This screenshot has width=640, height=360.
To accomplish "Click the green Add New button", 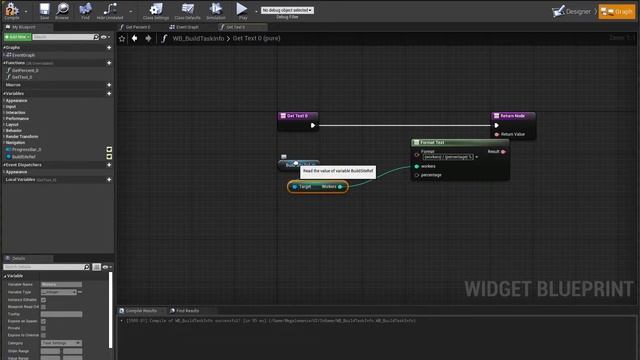I will coord(17,37).
